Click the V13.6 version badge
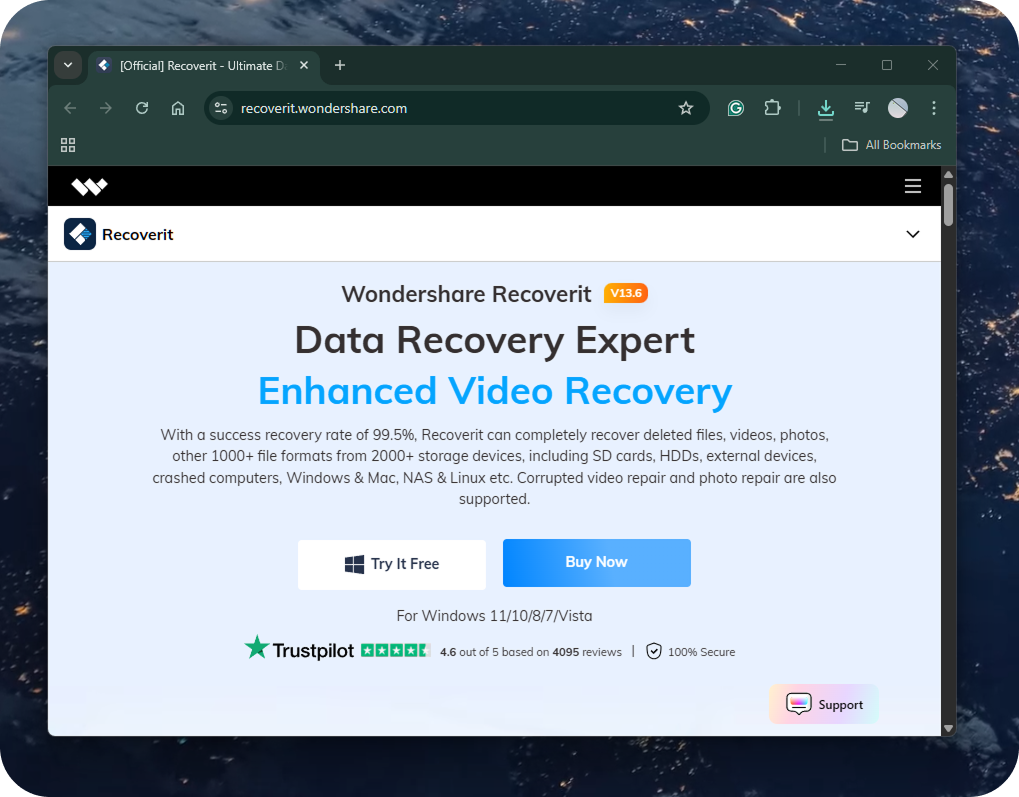Screen dimensions: 1019x797 point(625,293)
